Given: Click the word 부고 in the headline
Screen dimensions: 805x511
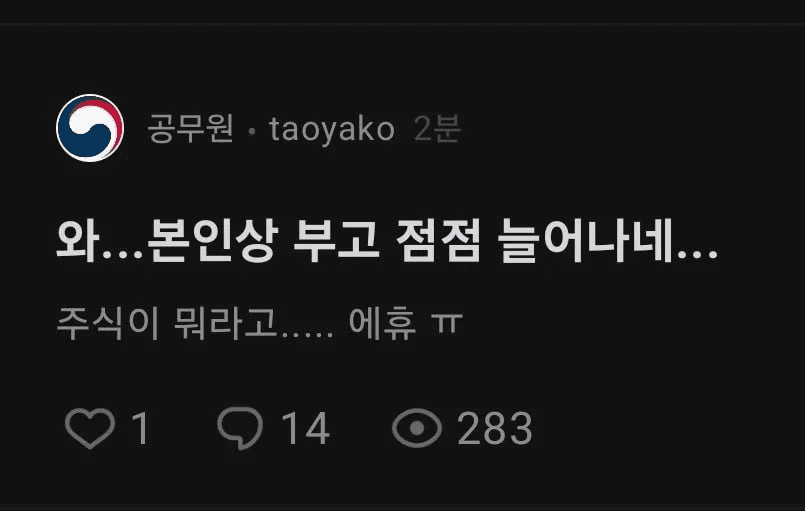Looking at the screenshot, I should (337, 240).
